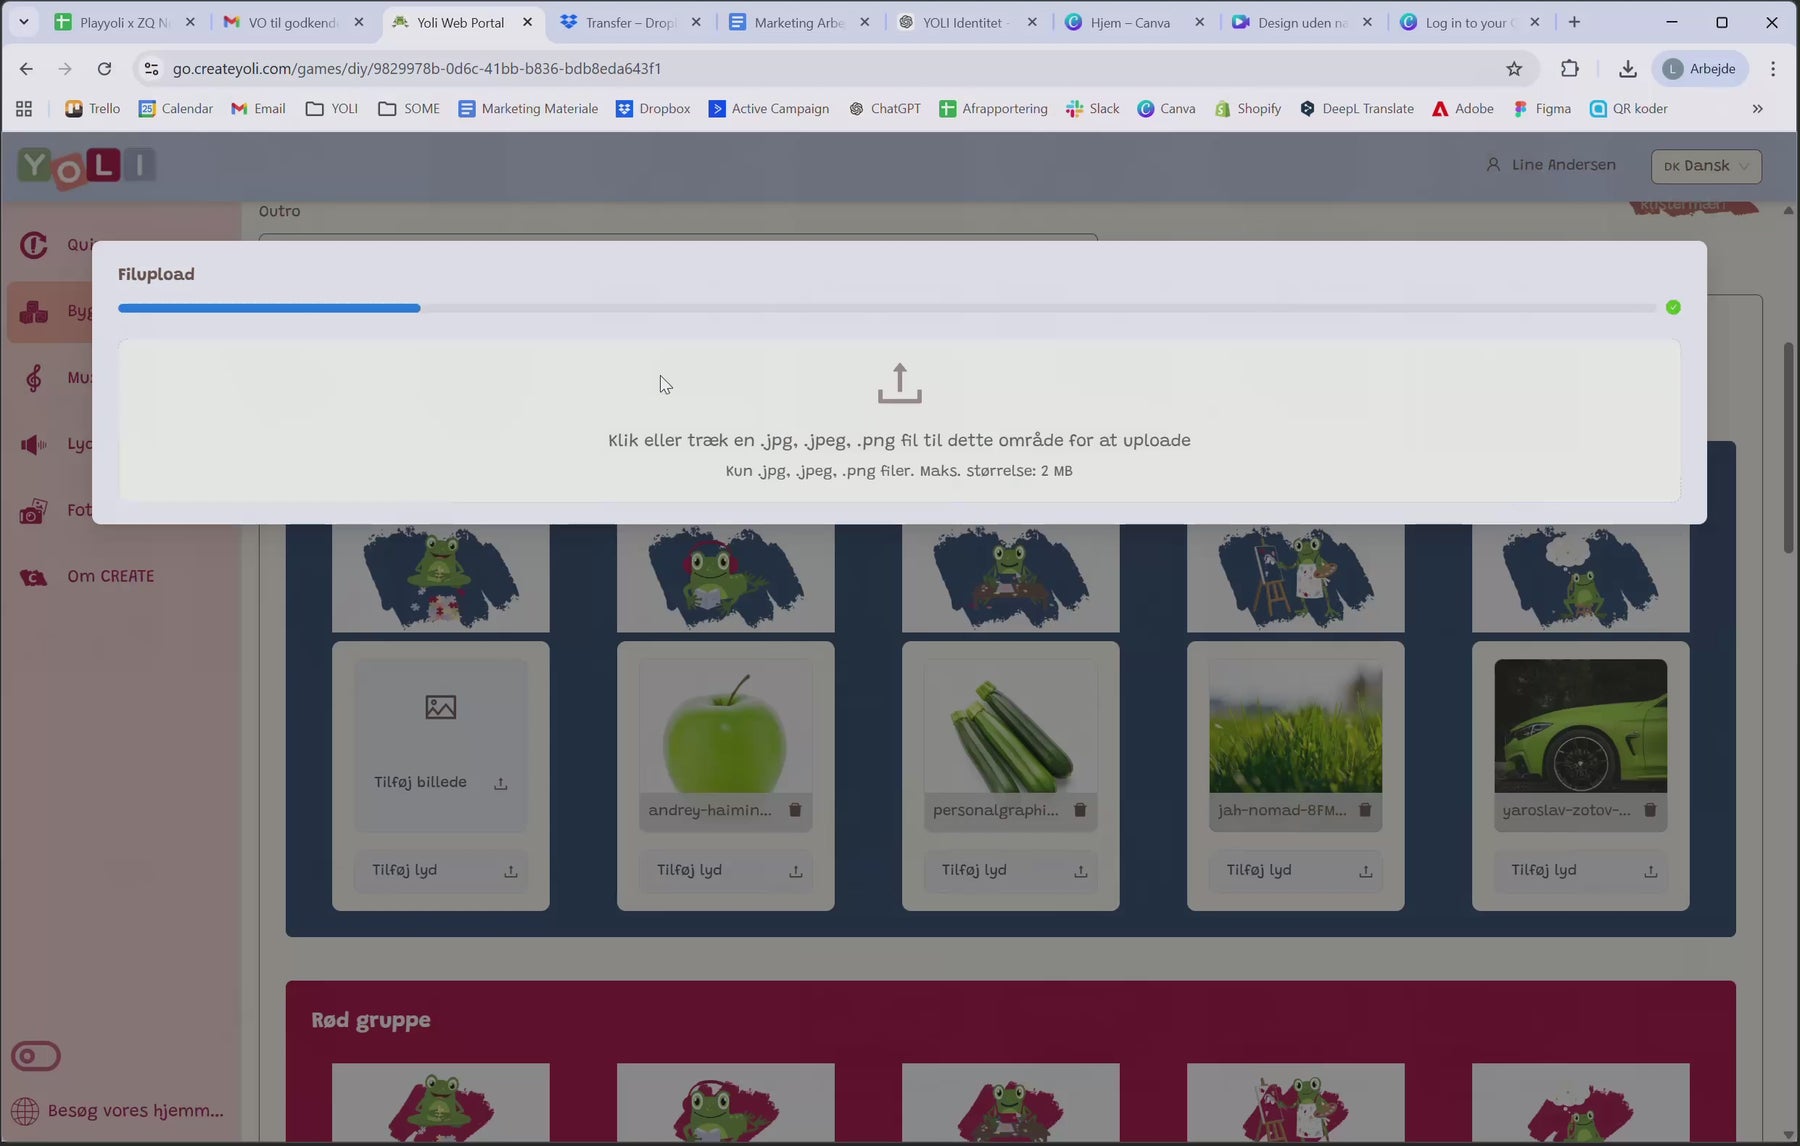1800x1146 pixels.
Task: Open Om CREATE in the sidebar
Action: tap(110, 576)
